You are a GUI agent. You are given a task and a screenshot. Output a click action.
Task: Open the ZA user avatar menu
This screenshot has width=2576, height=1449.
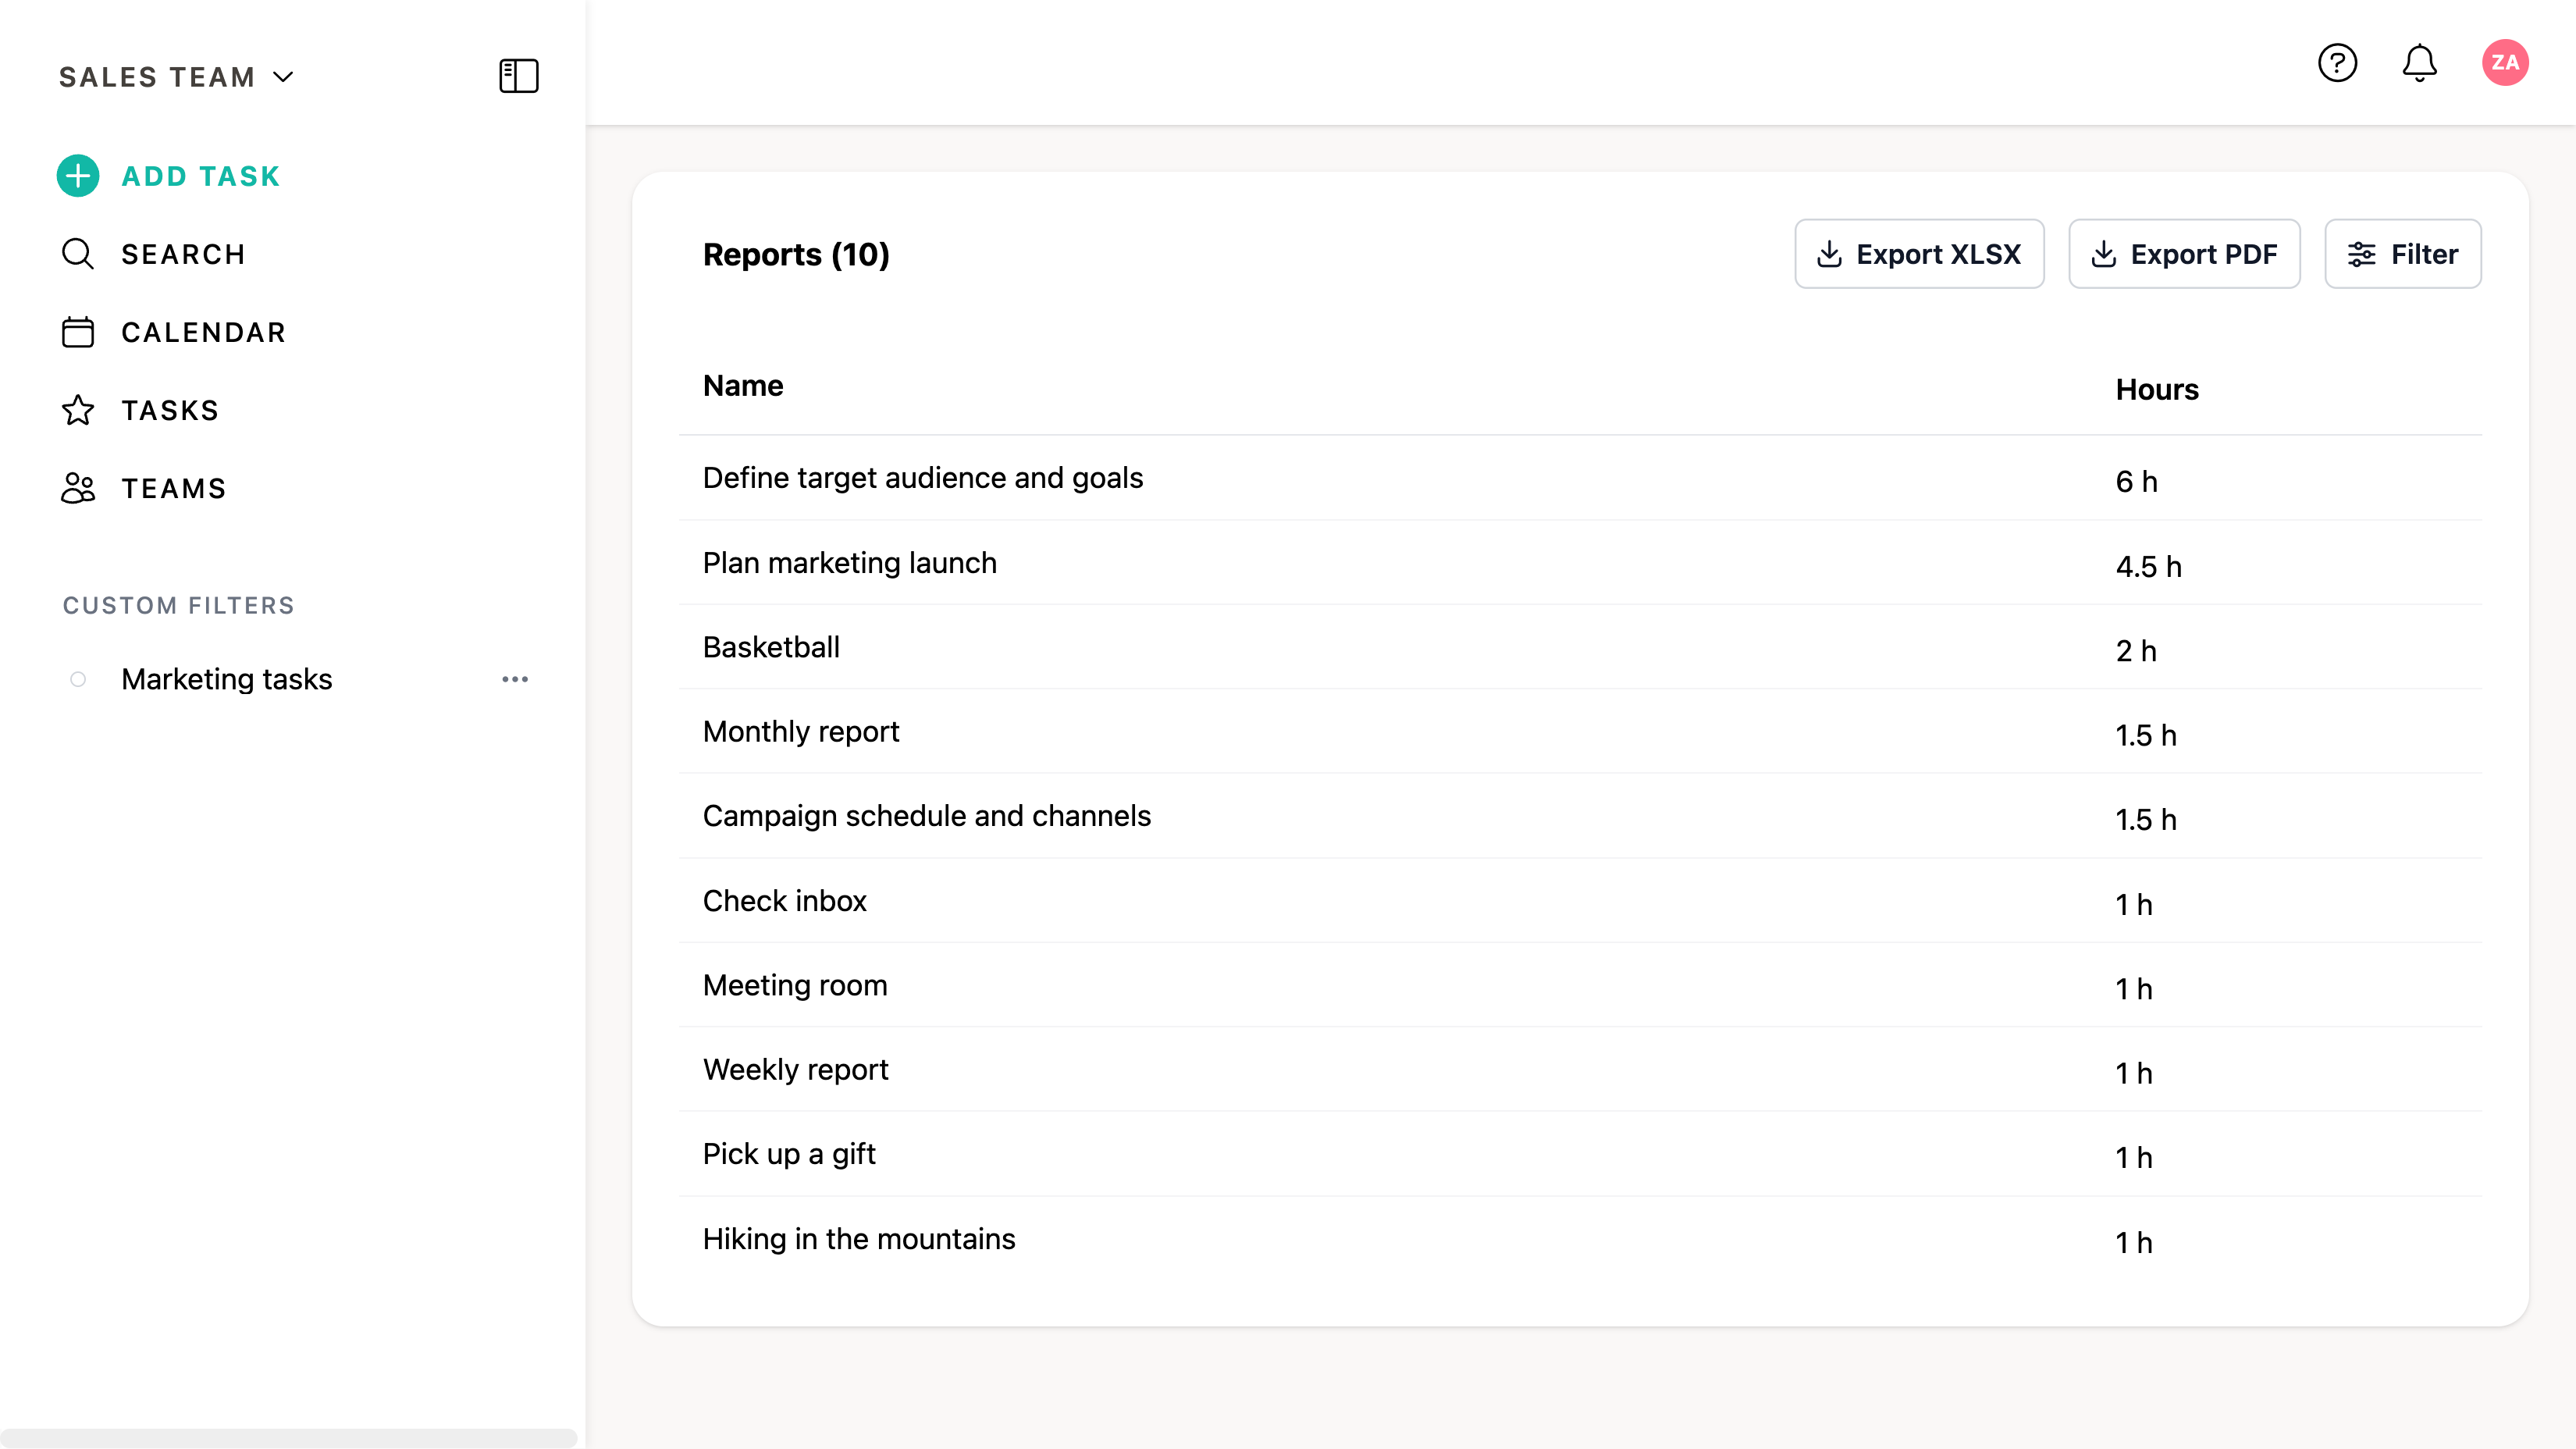[x=2504, y=63]
